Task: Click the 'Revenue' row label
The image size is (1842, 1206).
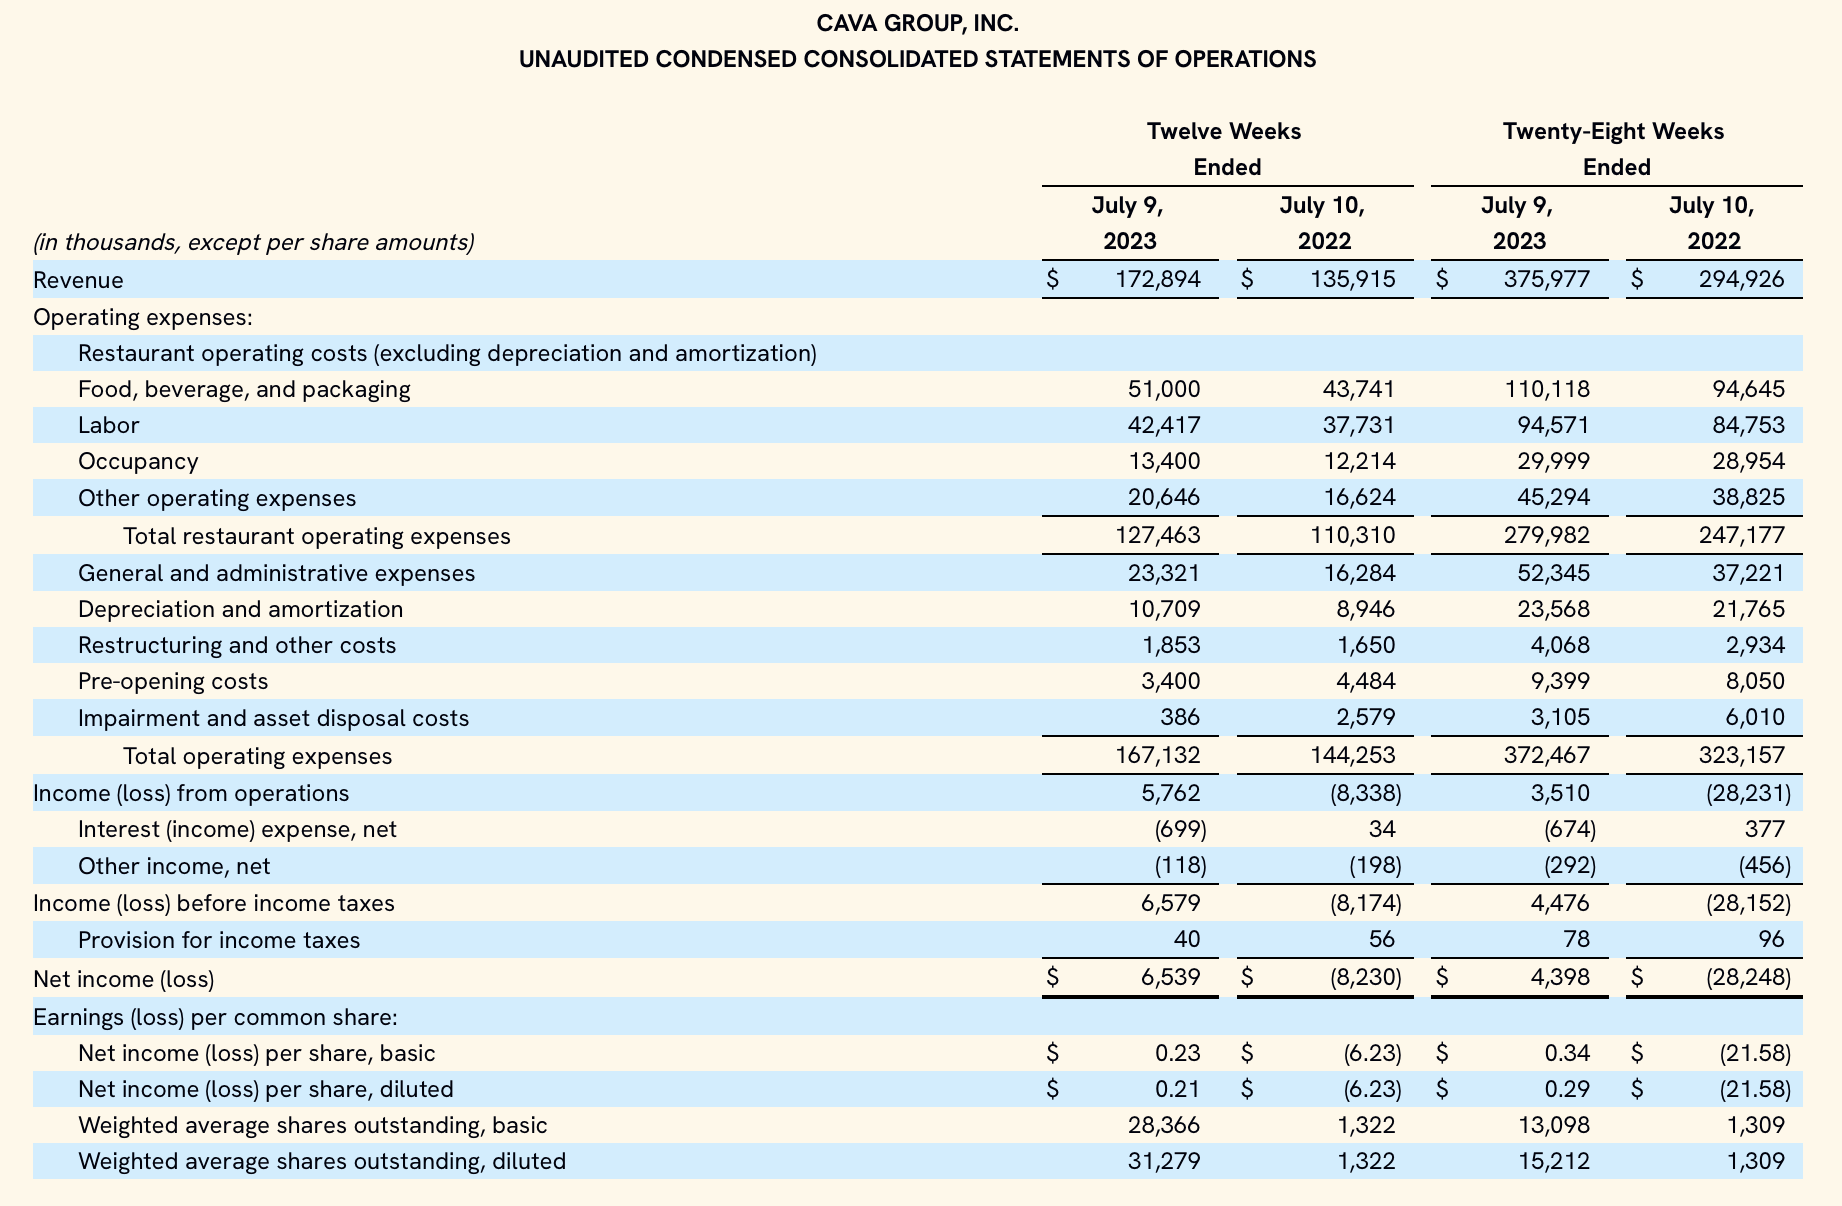Action: [78, 280]
